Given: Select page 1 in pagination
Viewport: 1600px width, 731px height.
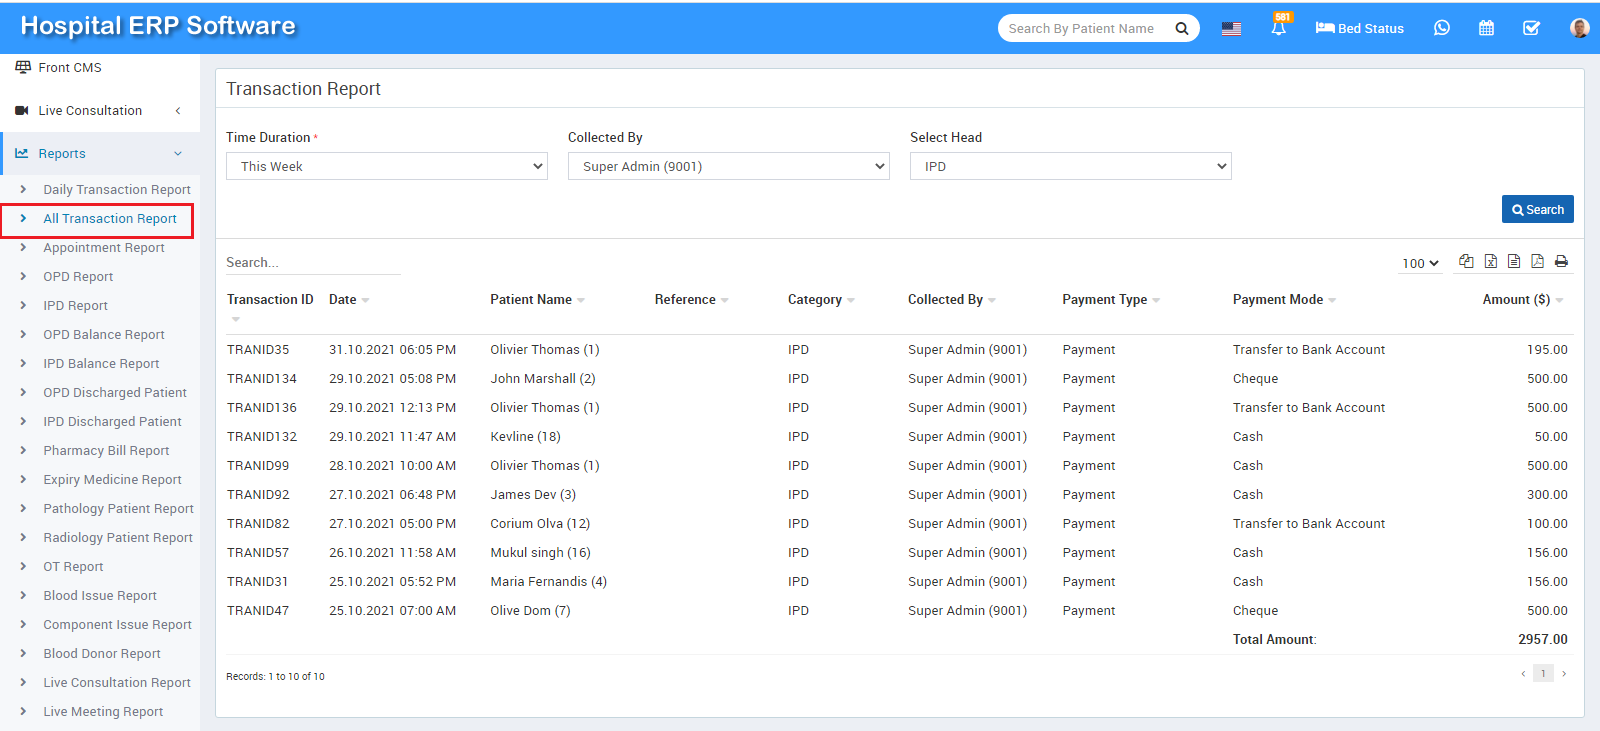Looking at the screenshot, I should (x=1543, y=674).
